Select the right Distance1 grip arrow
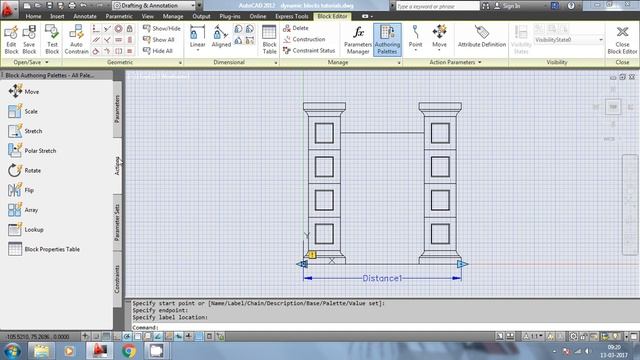This screenshot has width=640, height=360. [x=462, y=264]
